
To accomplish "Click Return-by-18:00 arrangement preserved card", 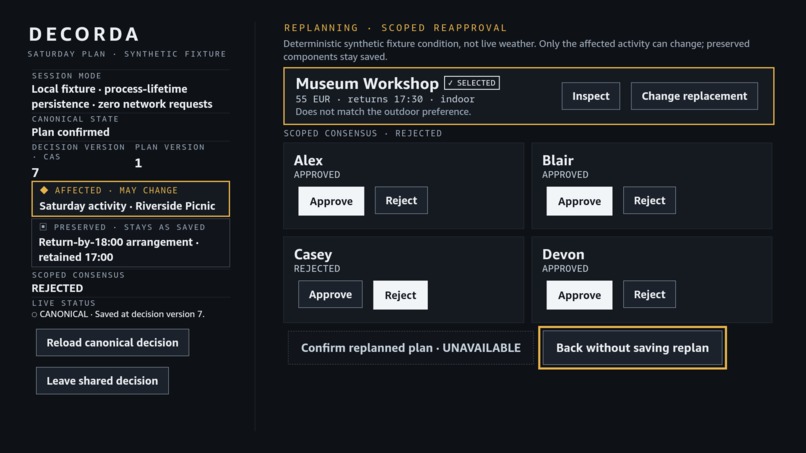I will click(131, 243).
